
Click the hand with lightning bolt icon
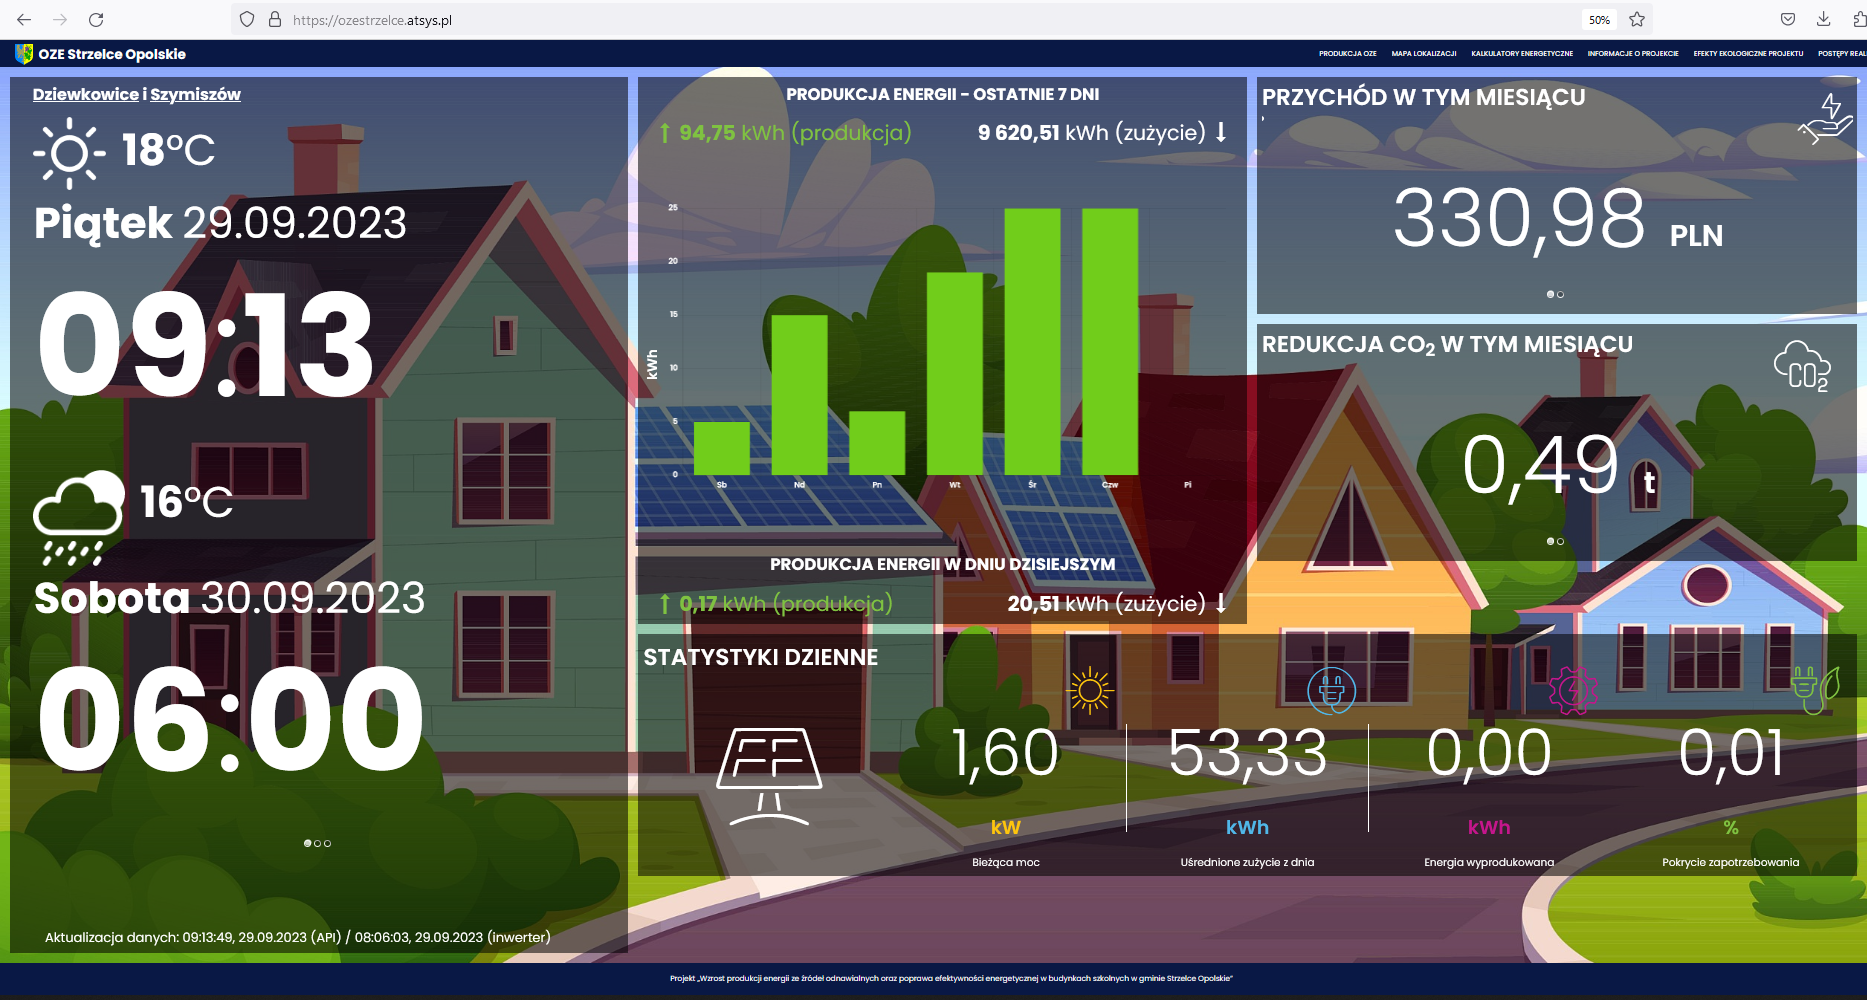(1826, 120)
